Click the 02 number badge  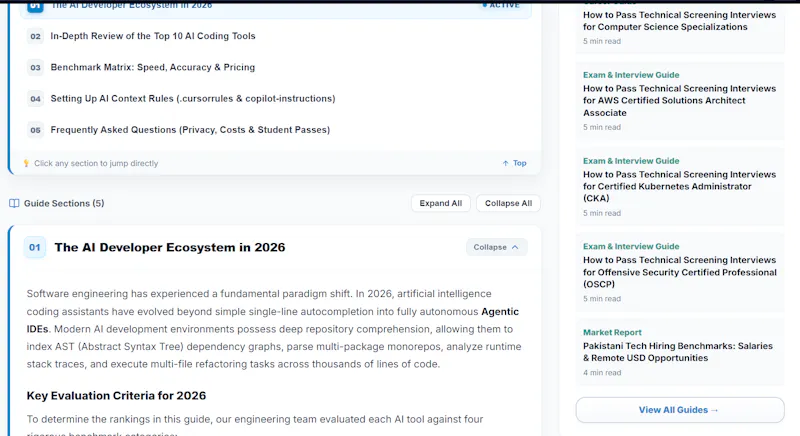[x=35, y=36]
